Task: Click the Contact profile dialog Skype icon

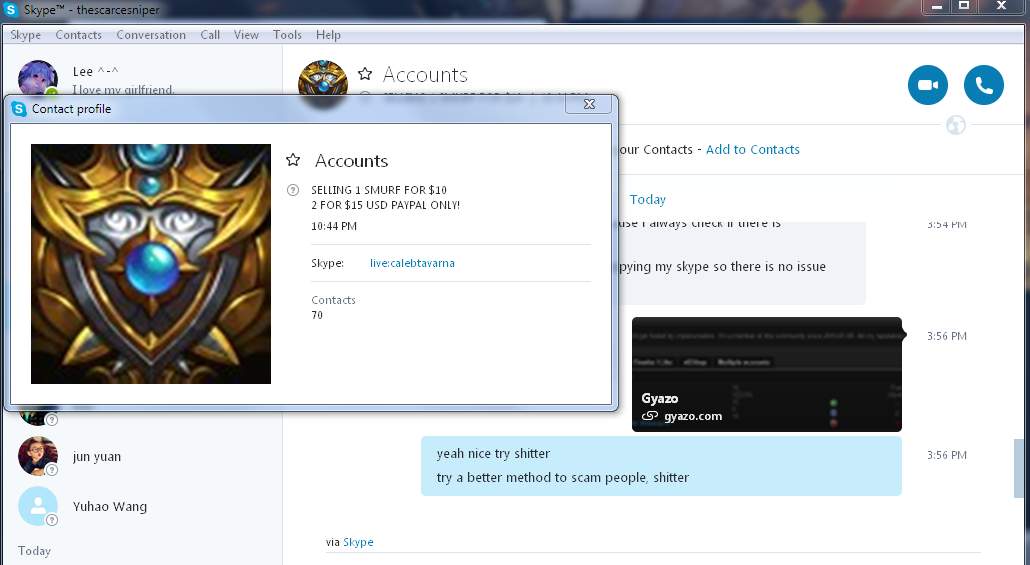Action: [19, 109]
